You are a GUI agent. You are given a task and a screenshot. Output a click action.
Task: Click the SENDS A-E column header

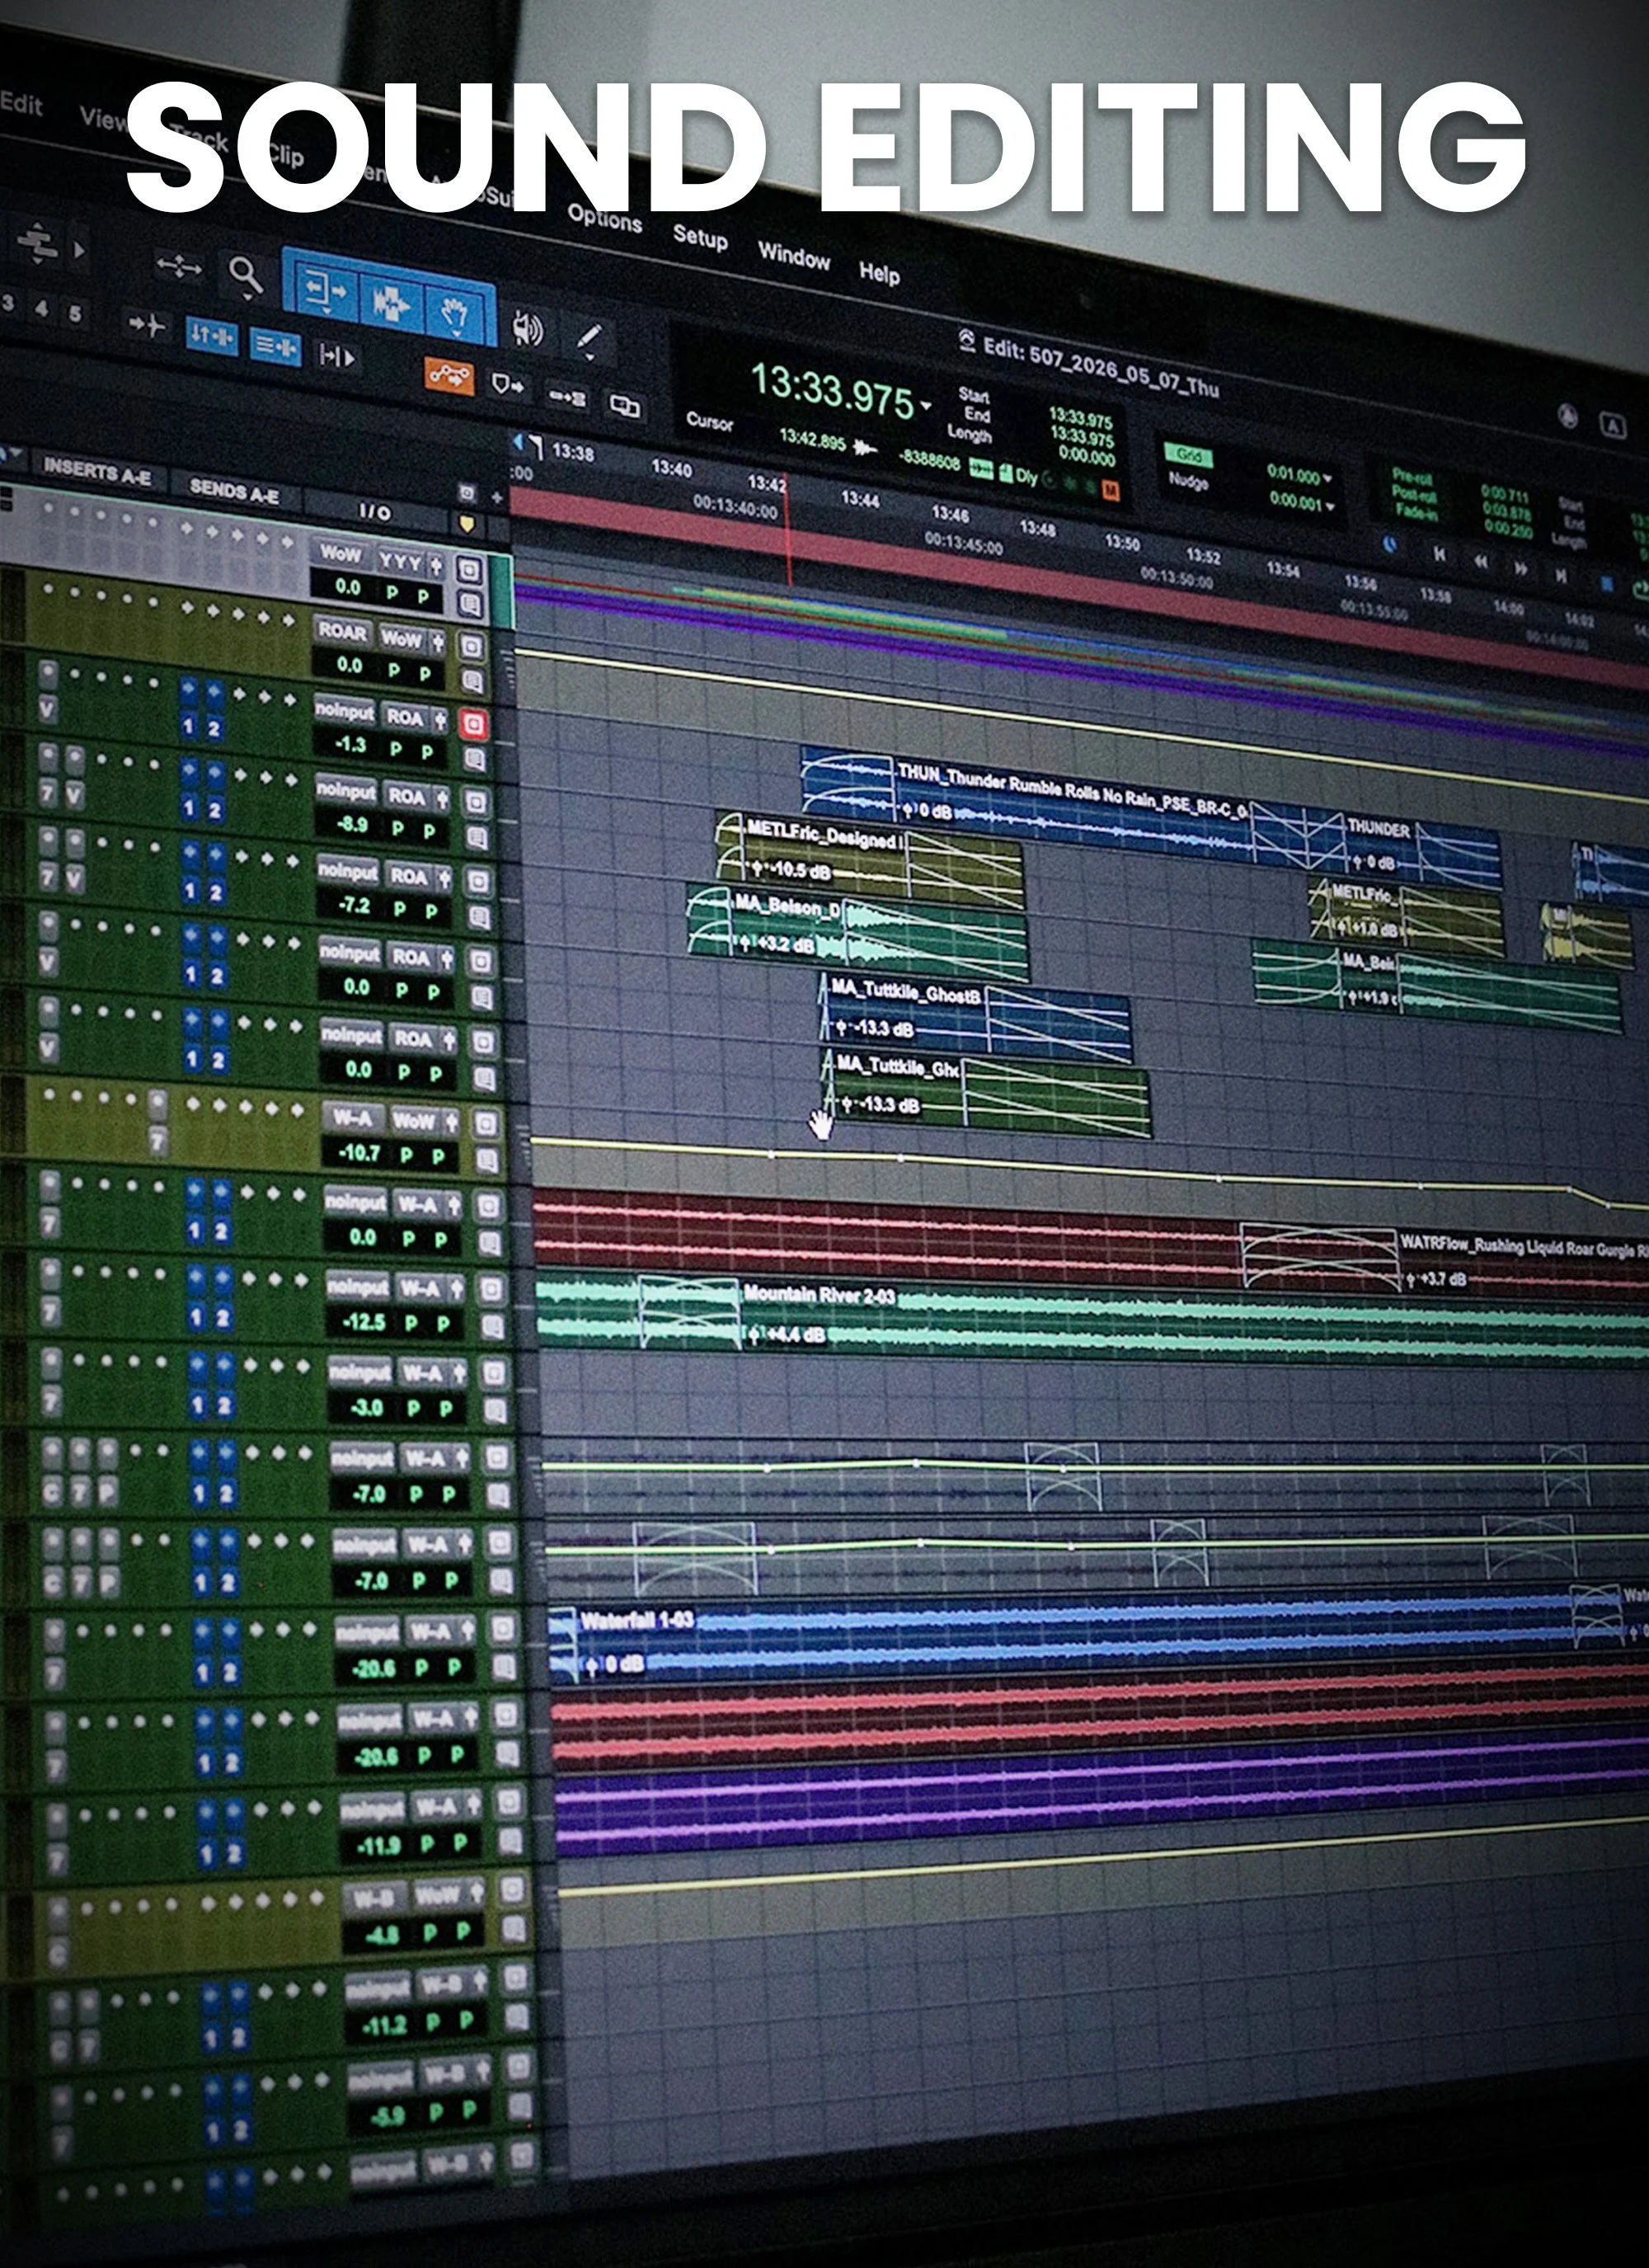(x=234, y=490)
